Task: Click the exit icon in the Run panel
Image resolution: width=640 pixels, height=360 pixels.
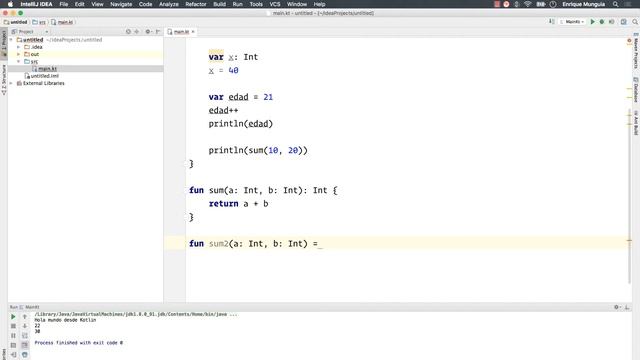Action: 13,355
